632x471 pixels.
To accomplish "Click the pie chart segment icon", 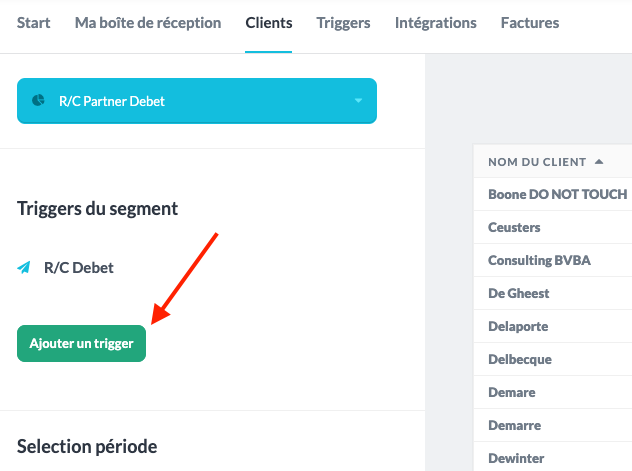I will click(38, 100).
